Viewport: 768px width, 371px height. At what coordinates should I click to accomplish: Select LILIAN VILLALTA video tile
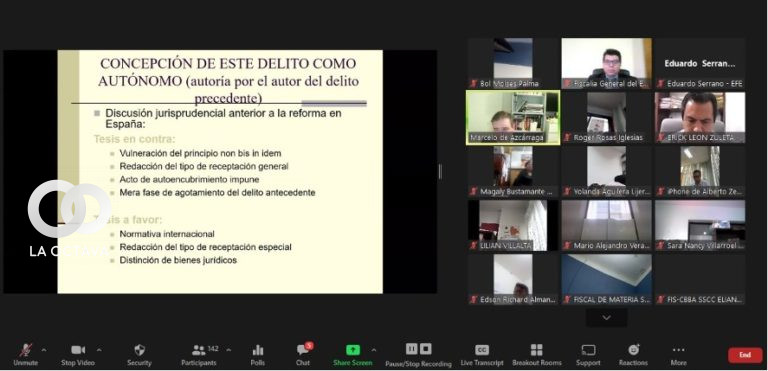513,225
